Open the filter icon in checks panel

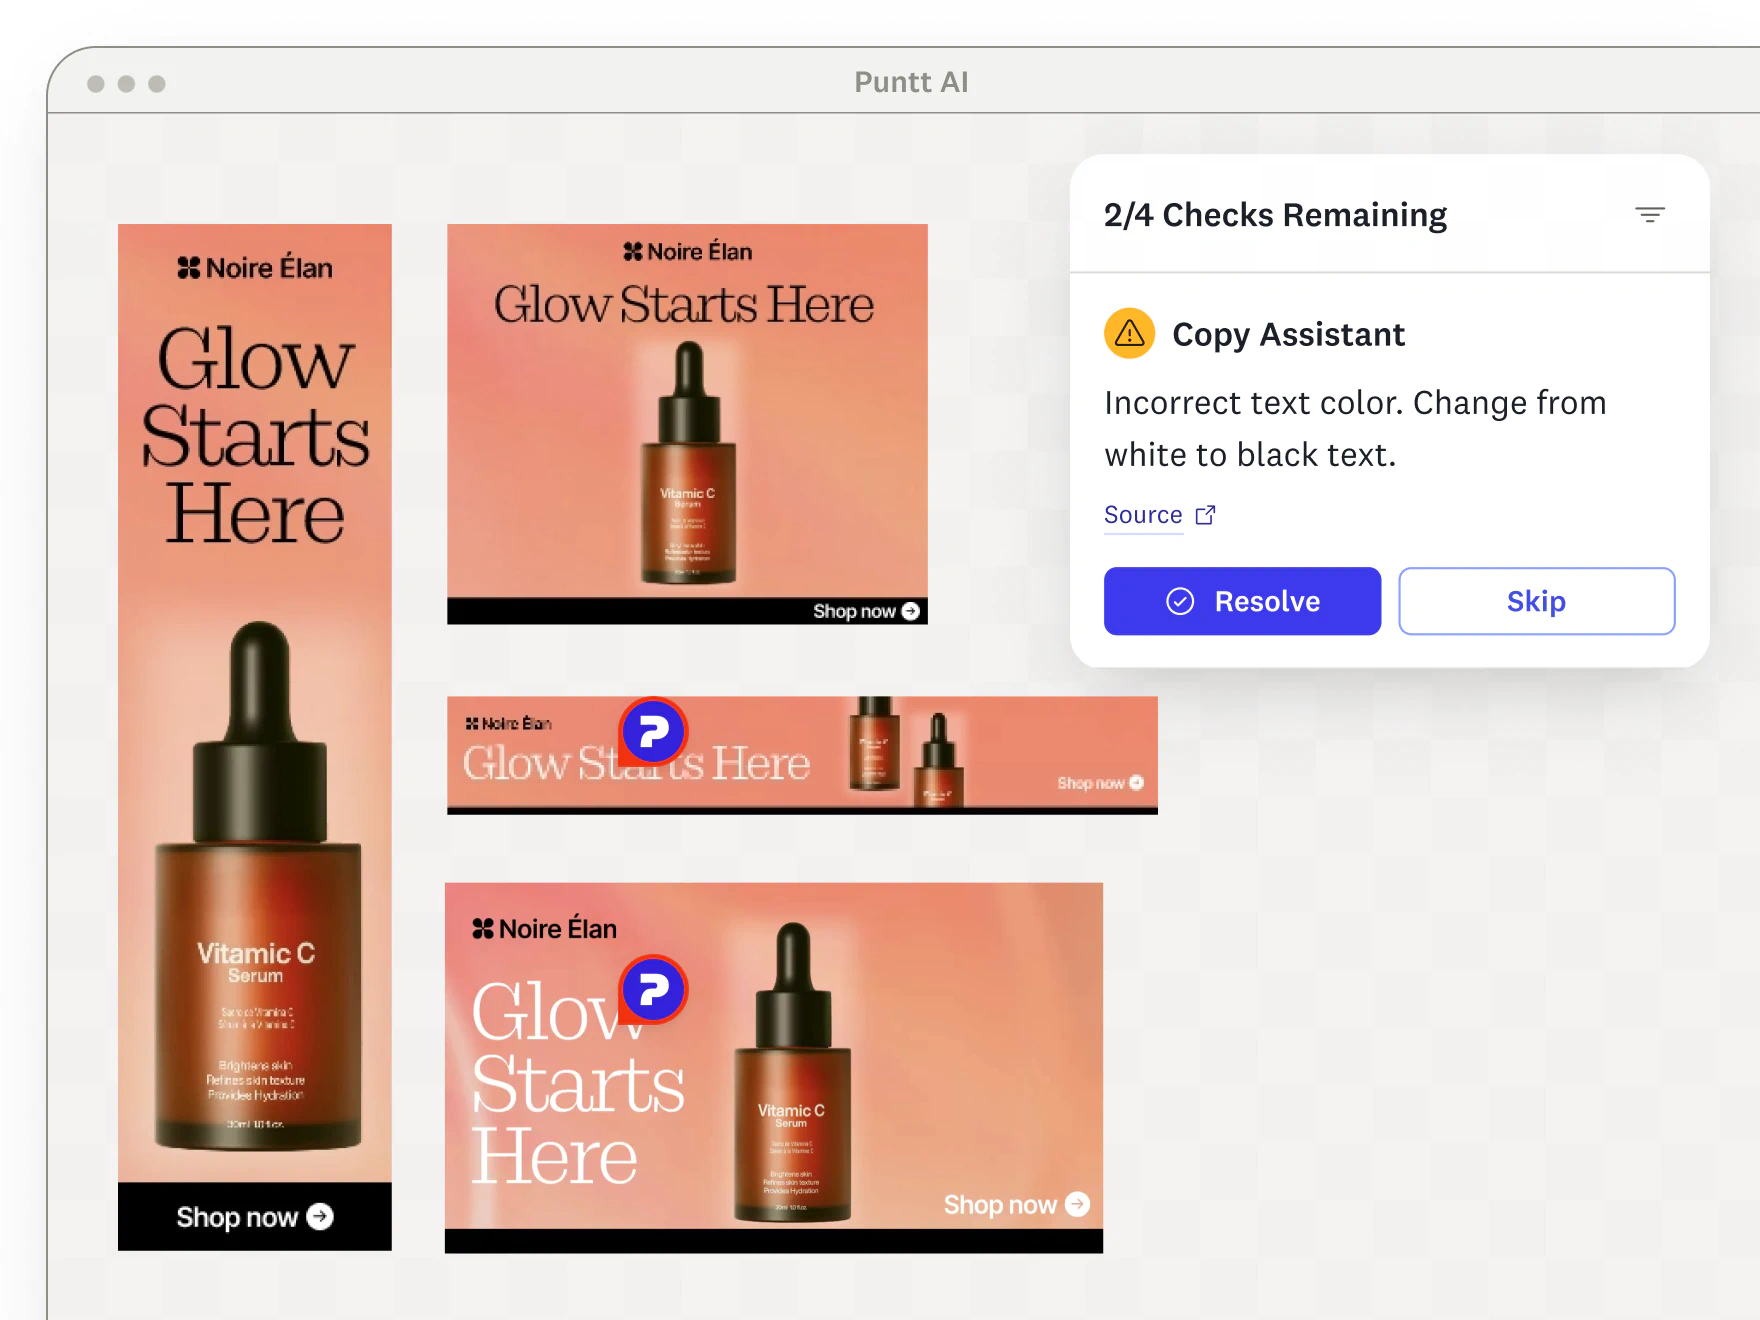point(1649,215)
